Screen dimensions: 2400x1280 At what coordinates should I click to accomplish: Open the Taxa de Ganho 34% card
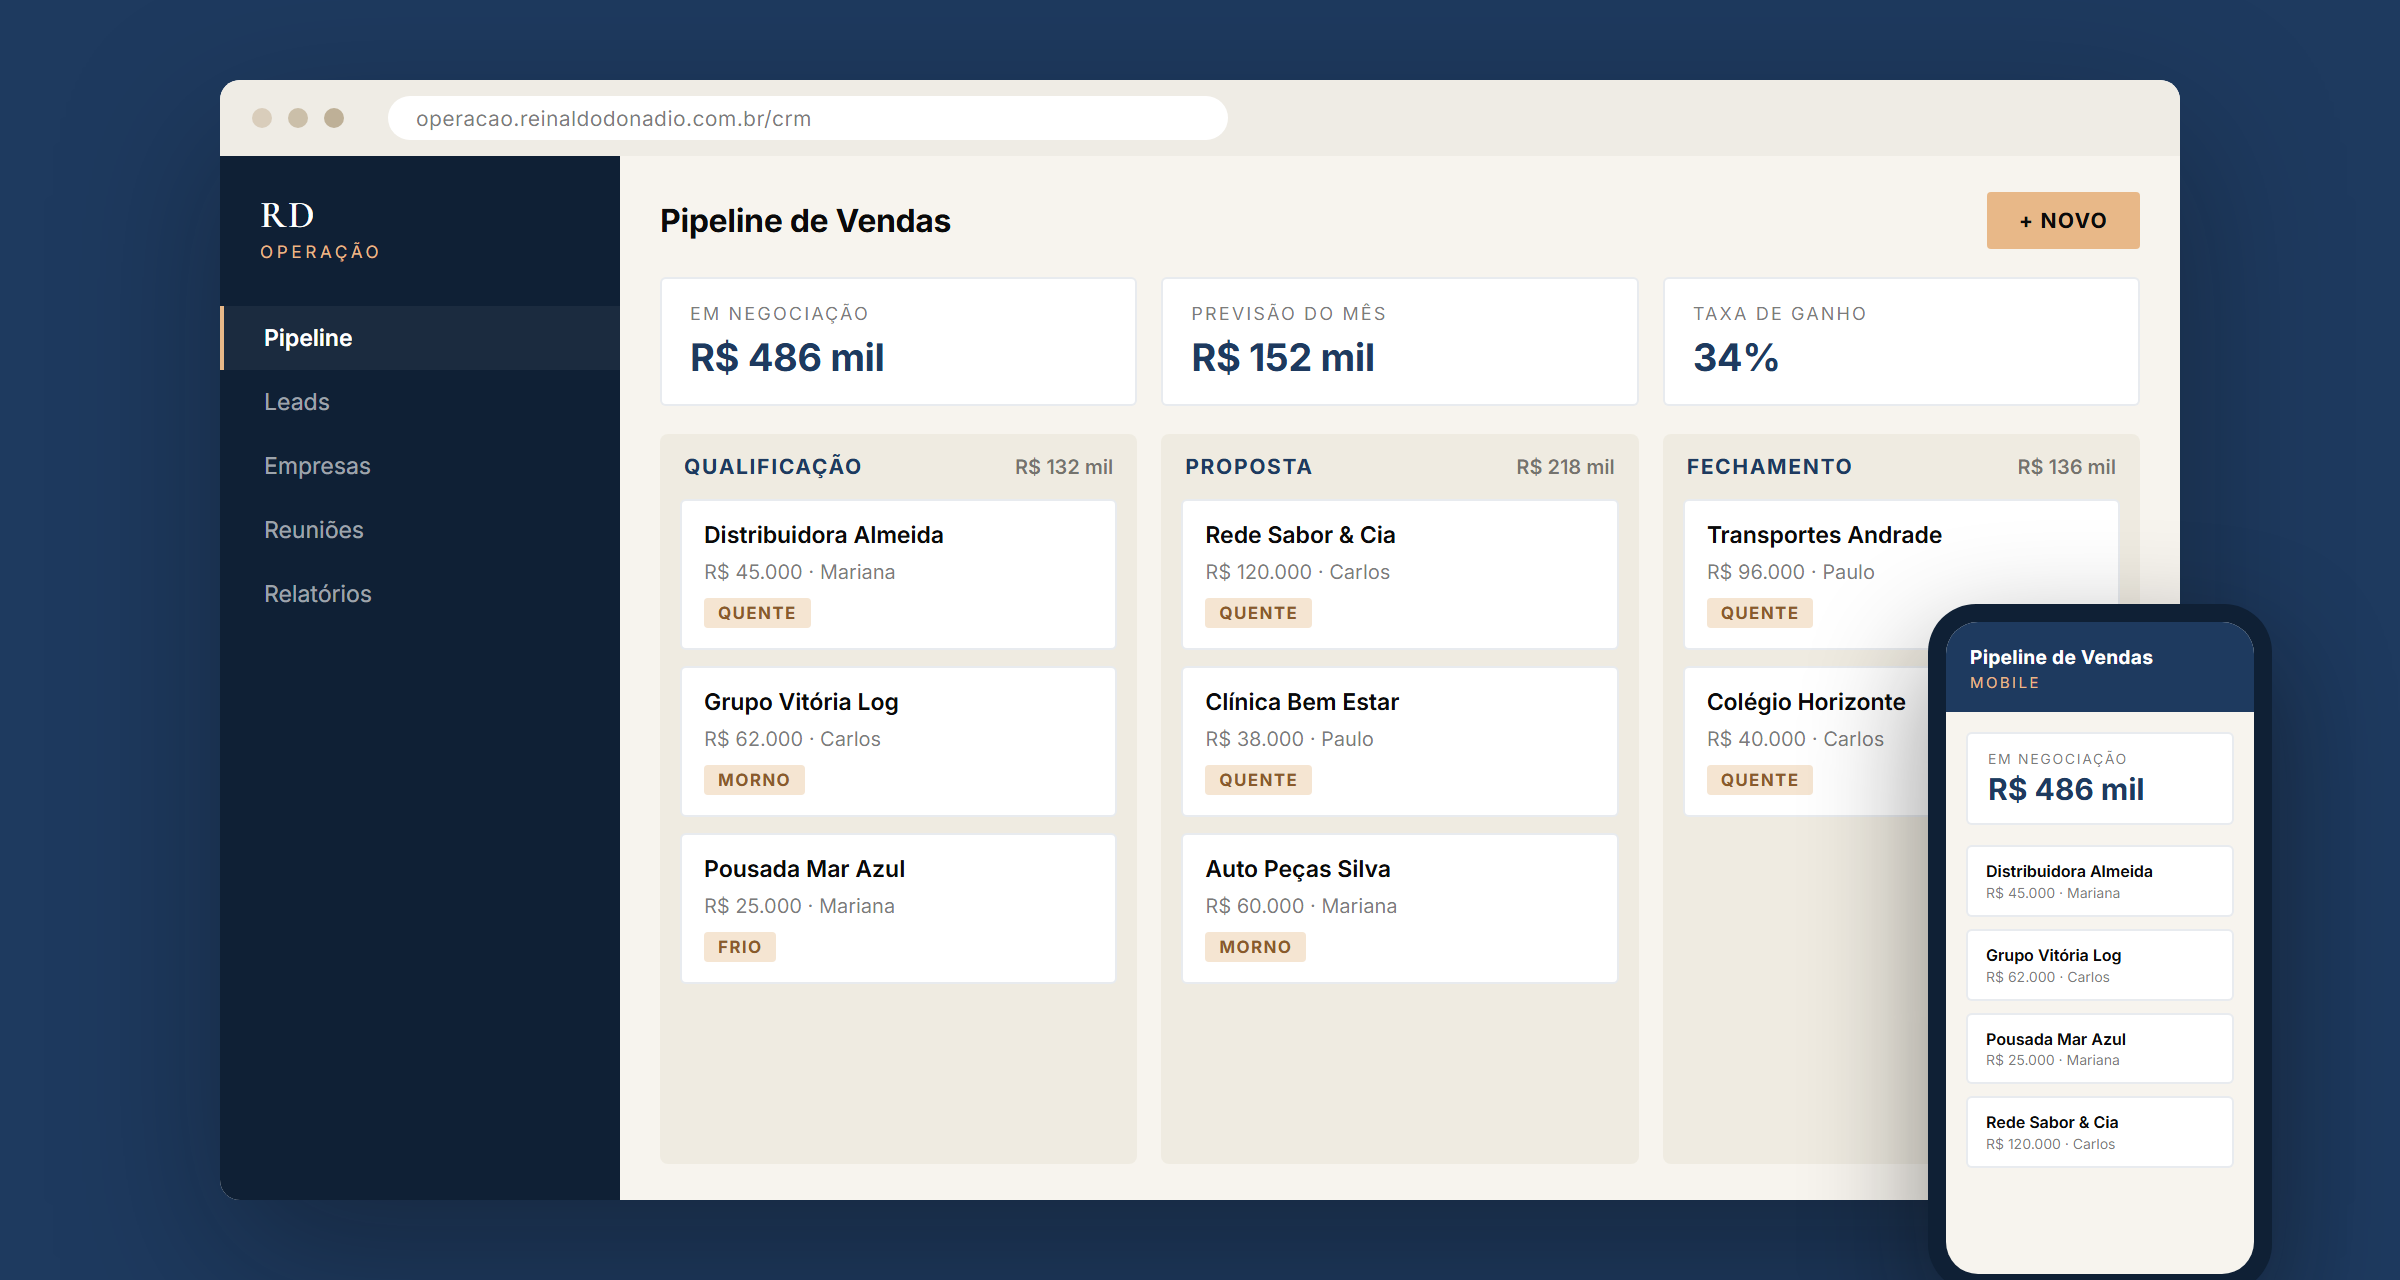click(1901, 342)
